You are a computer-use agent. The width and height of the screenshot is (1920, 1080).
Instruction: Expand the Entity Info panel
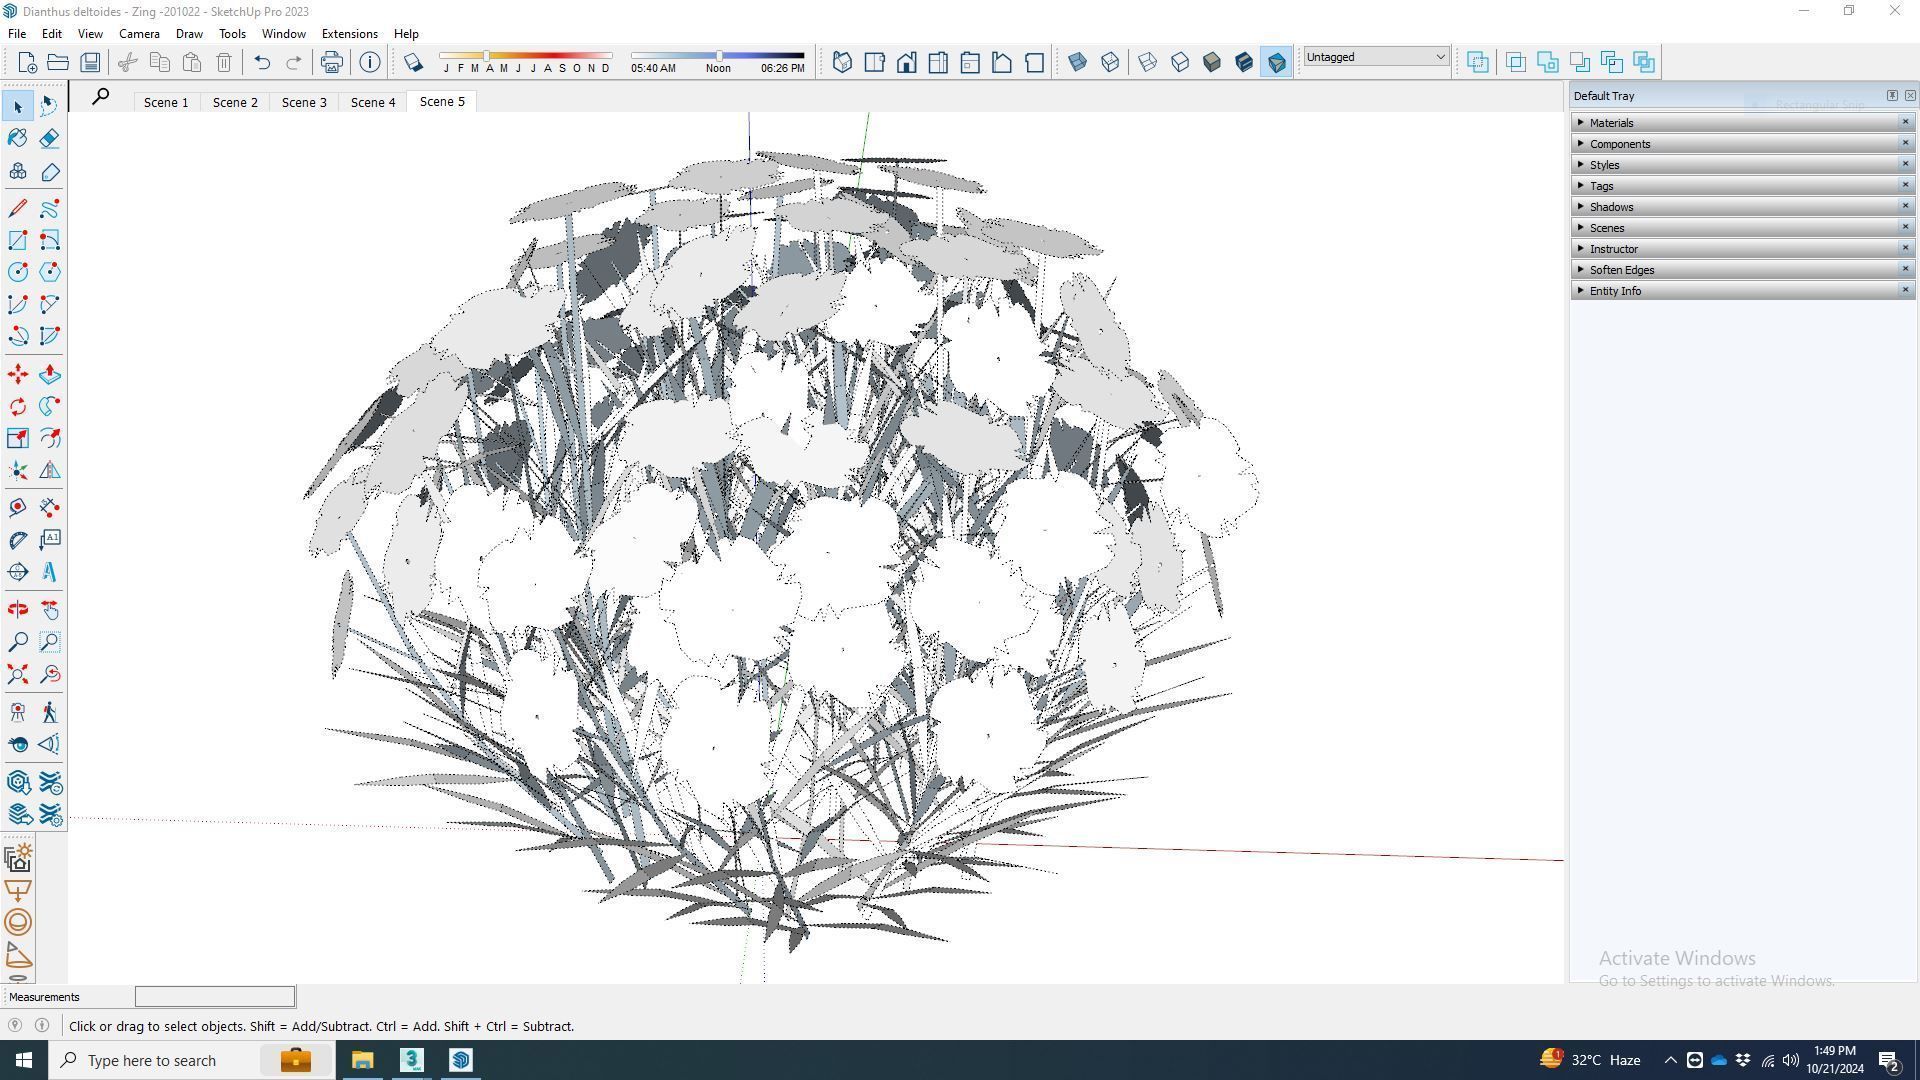point(1741,290)
